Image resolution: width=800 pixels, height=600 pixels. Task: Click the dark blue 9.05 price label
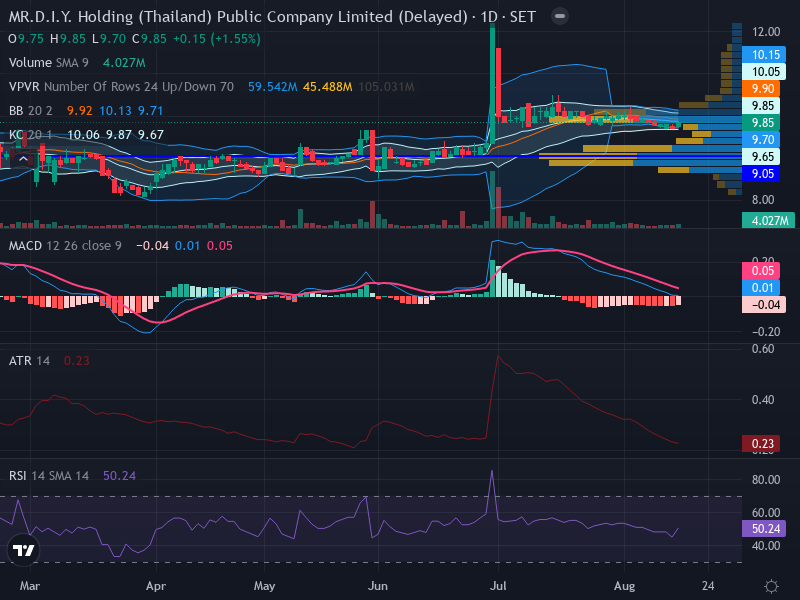coord(761,174)
